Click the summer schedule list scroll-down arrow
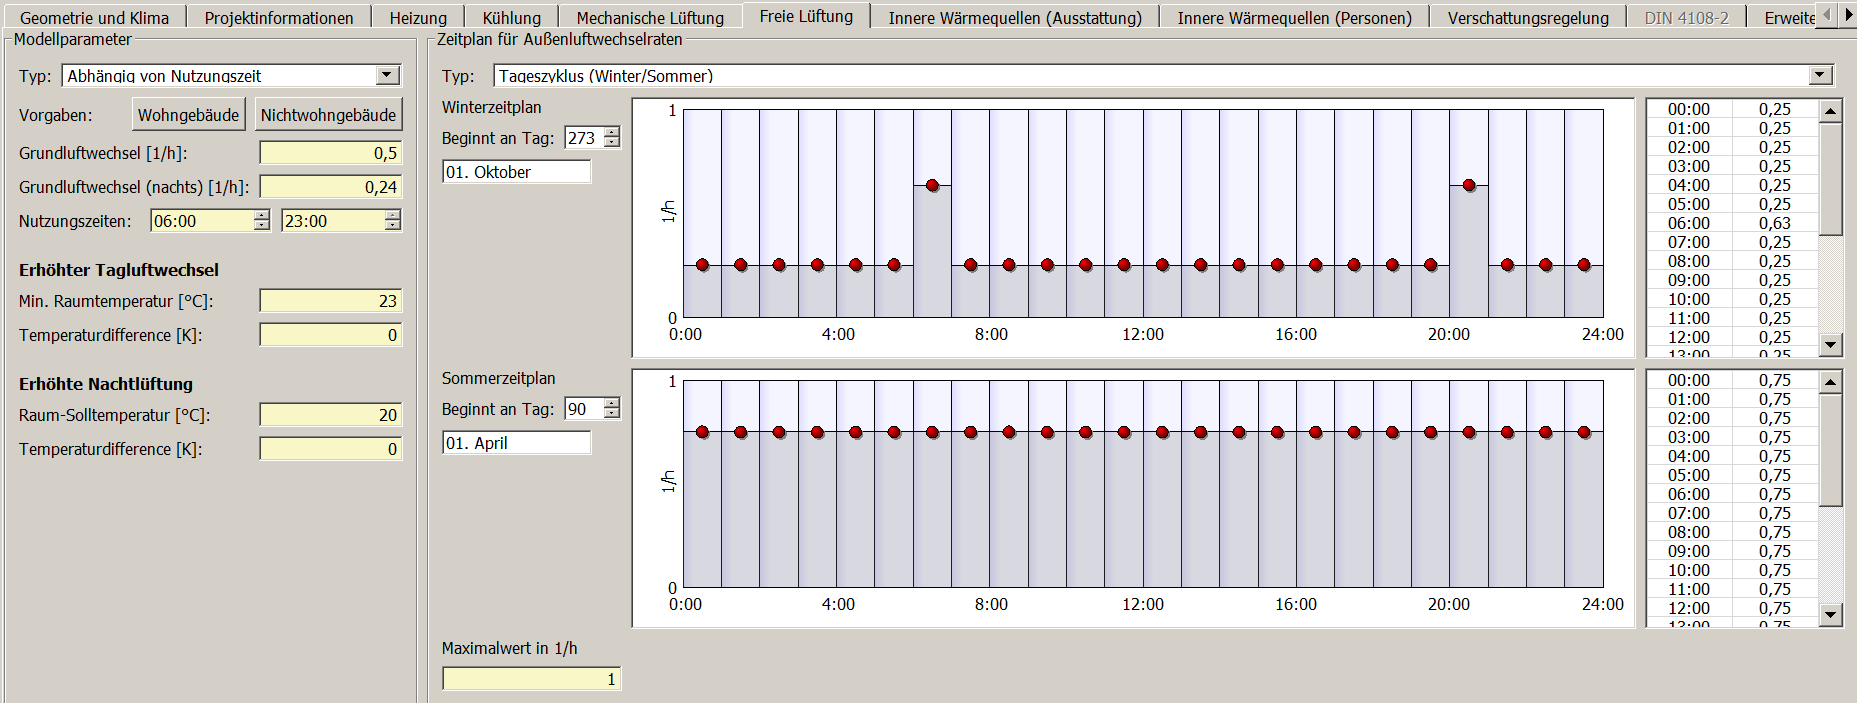The width and height of the screenshot is (1857, 703). (1830, 615)
